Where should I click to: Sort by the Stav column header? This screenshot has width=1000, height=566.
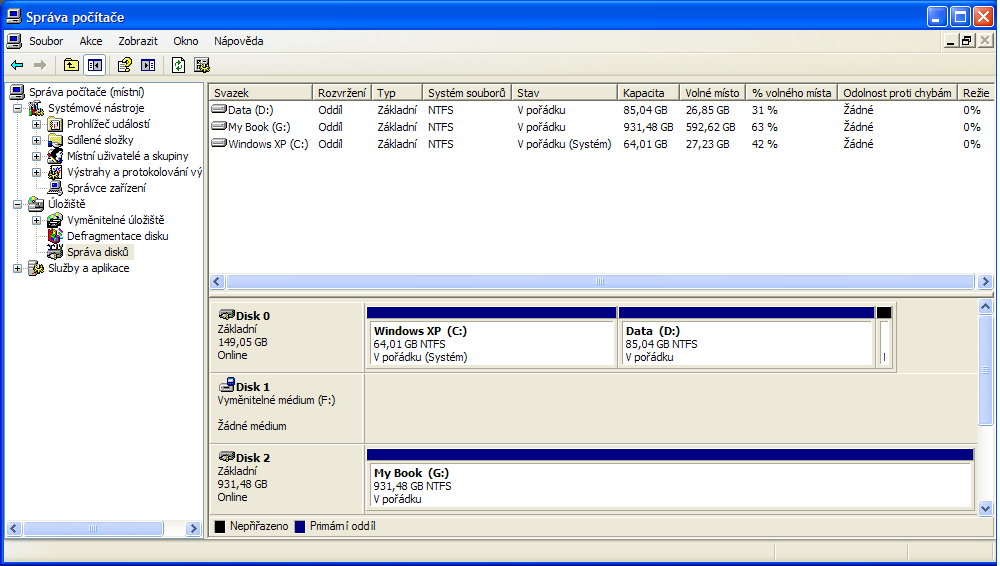(564, 93)
